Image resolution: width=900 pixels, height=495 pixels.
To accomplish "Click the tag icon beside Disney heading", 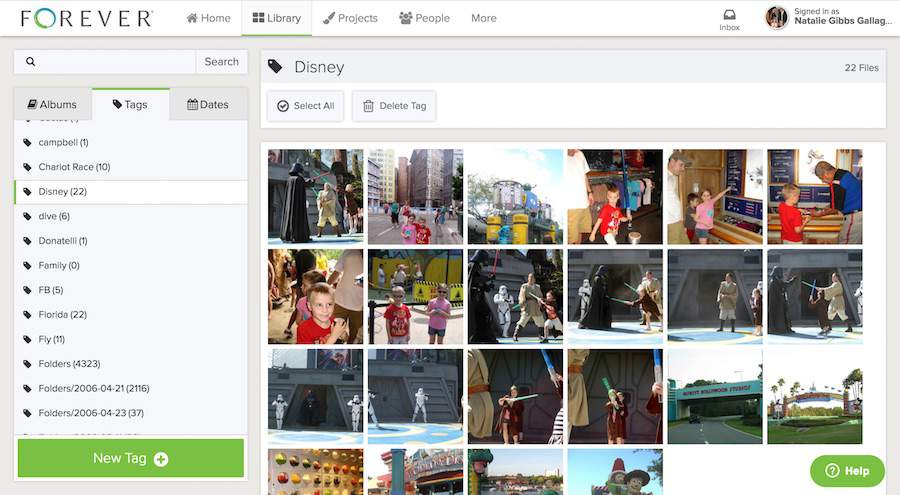I will pos(275,67).
